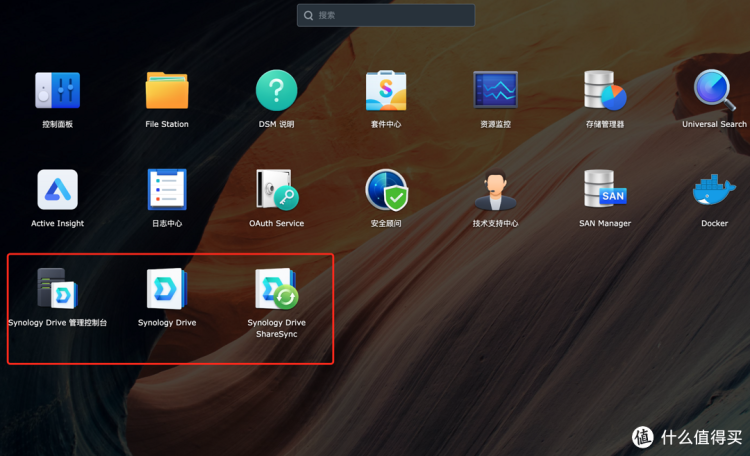Viewport: 750px width, 456px height.
Task: Launch OAuth Service safe icon
Action: pos(277,189)
